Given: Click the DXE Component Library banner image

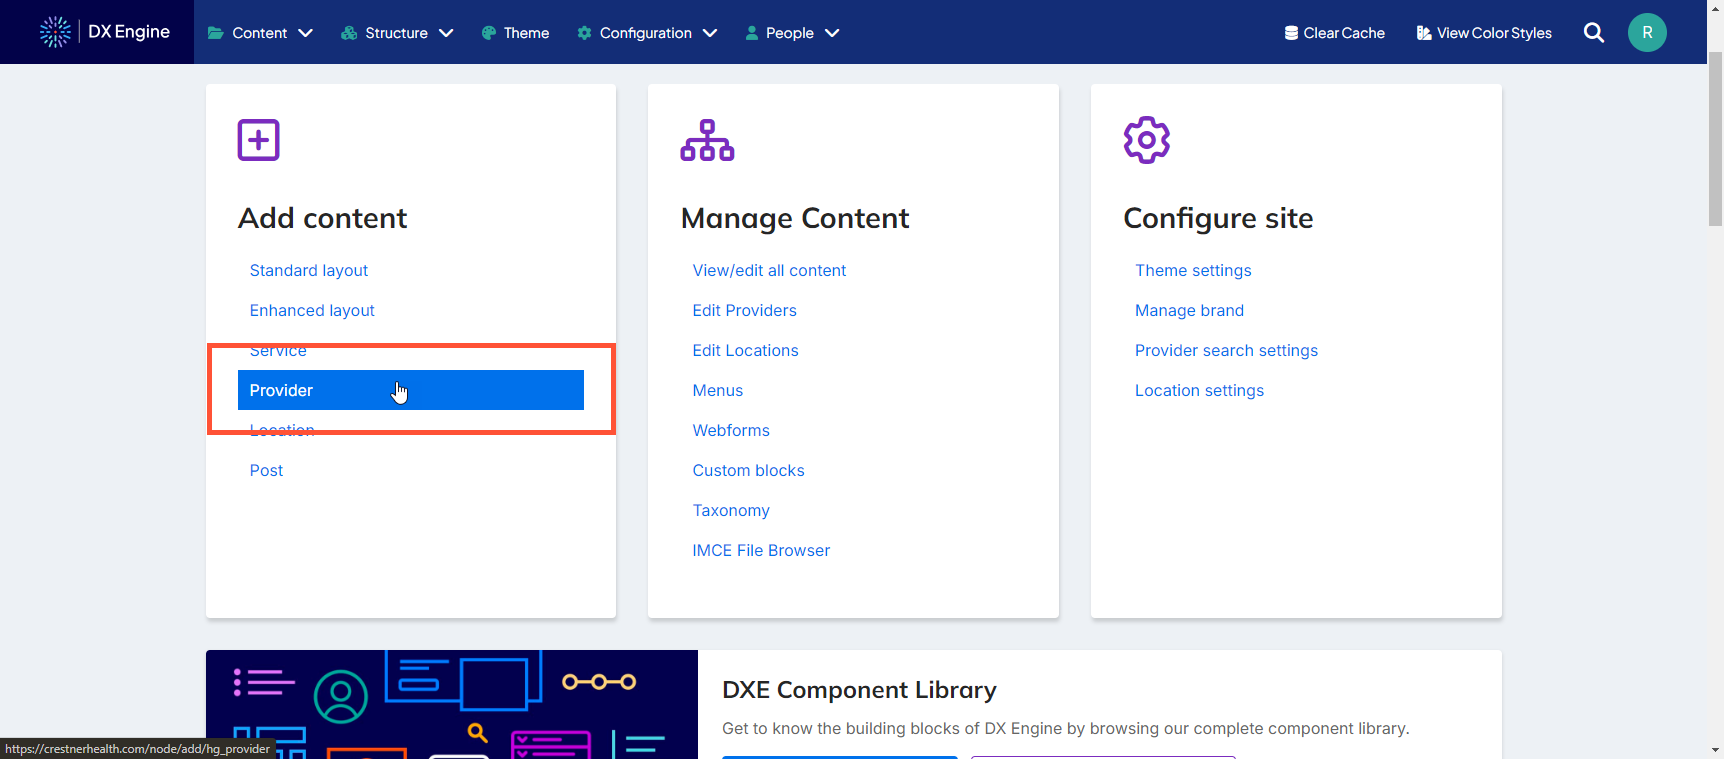Looking at the screenshot, I should 452,704.
